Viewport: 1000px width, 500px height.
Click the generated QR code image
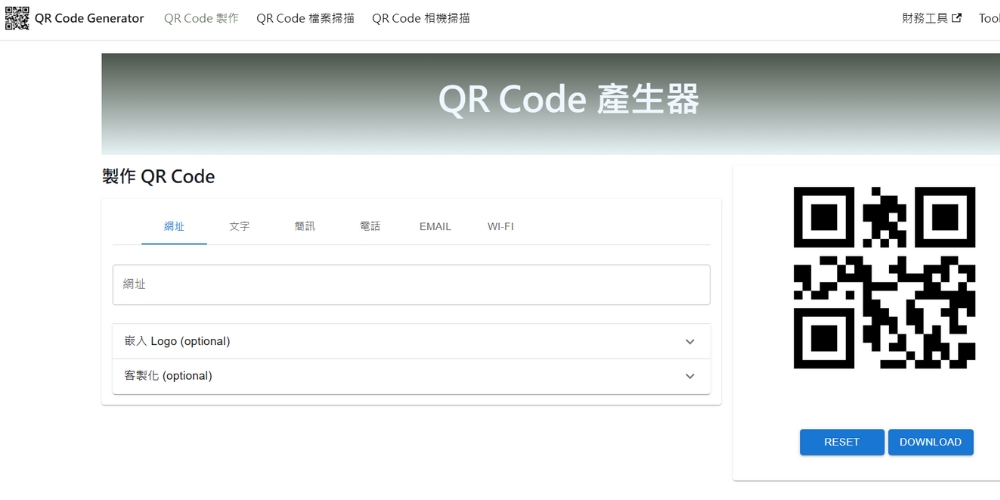[884, 277]
